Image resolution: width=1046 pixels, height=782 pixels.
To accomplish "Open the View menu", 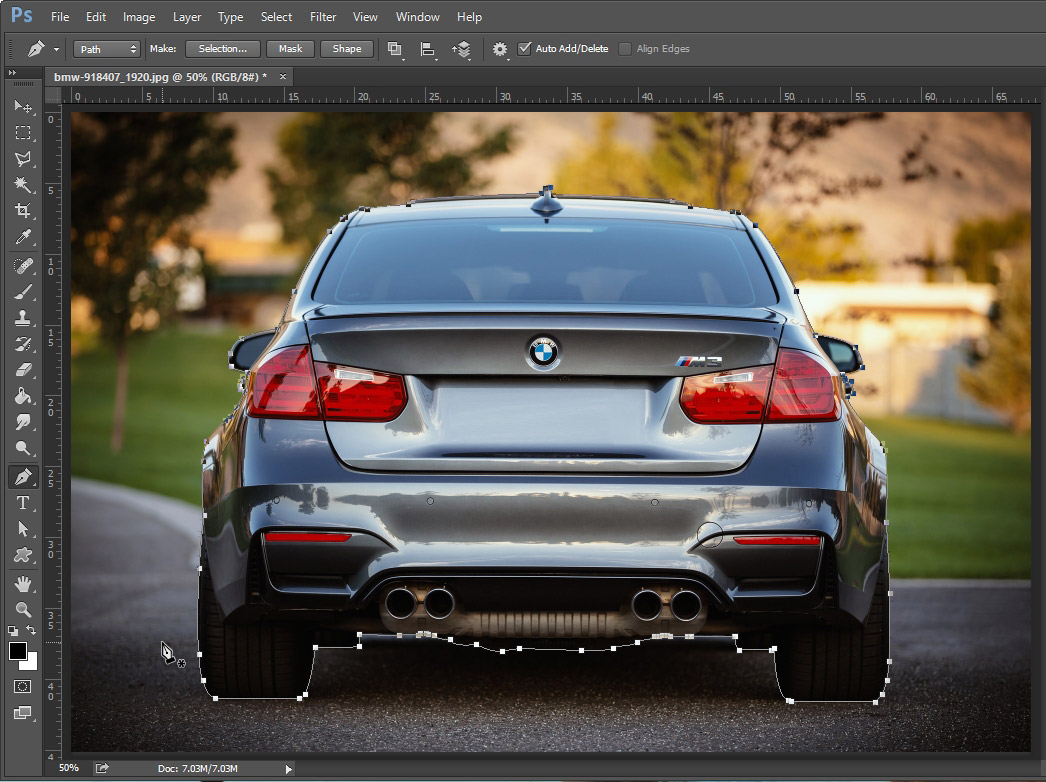I will 365,17.
